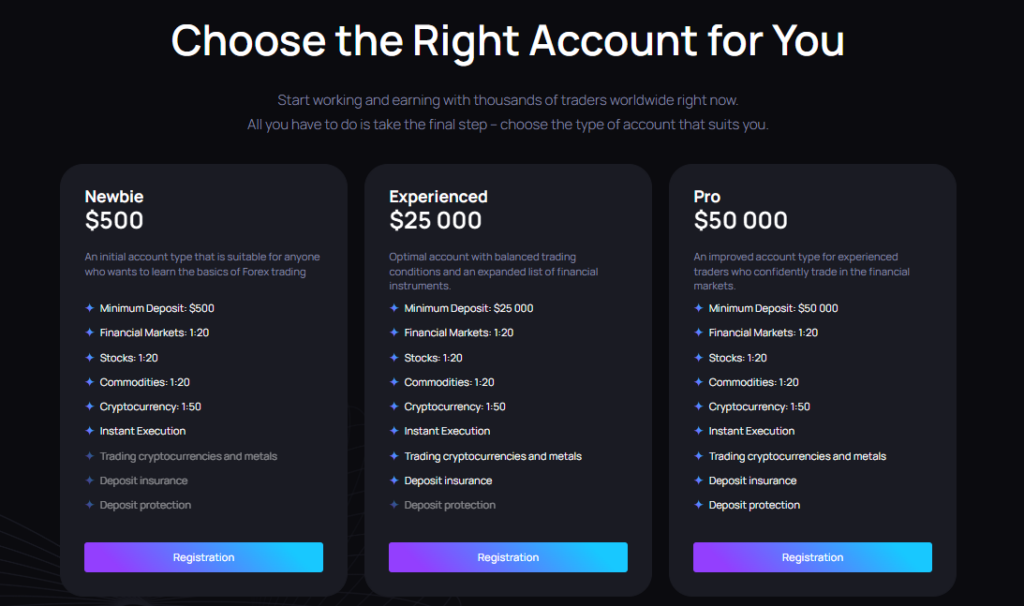Click star icon by Pro Stocks: 1:20
The image size is (1024, 606).
[699, 357]
